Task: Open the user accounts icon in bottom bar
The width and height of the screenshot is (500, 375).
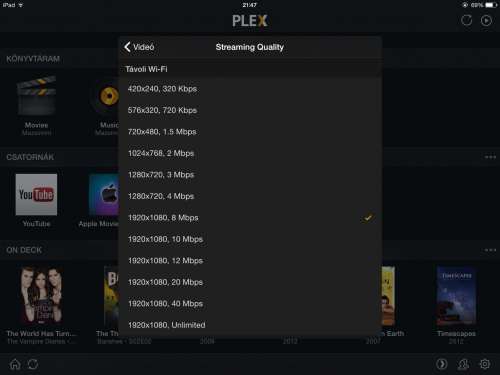Action: [x=463, y=364]
